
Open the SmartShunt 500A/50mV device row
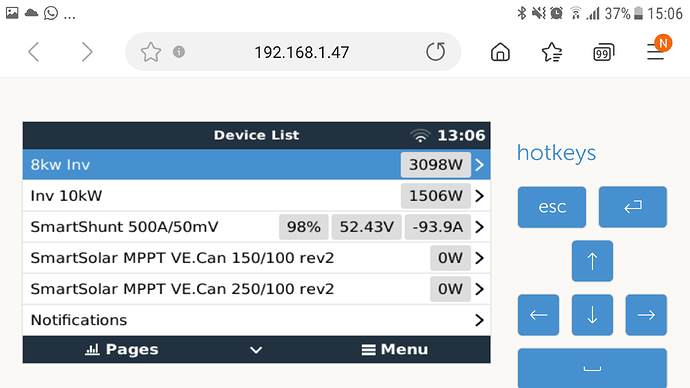tap(257, 227)
